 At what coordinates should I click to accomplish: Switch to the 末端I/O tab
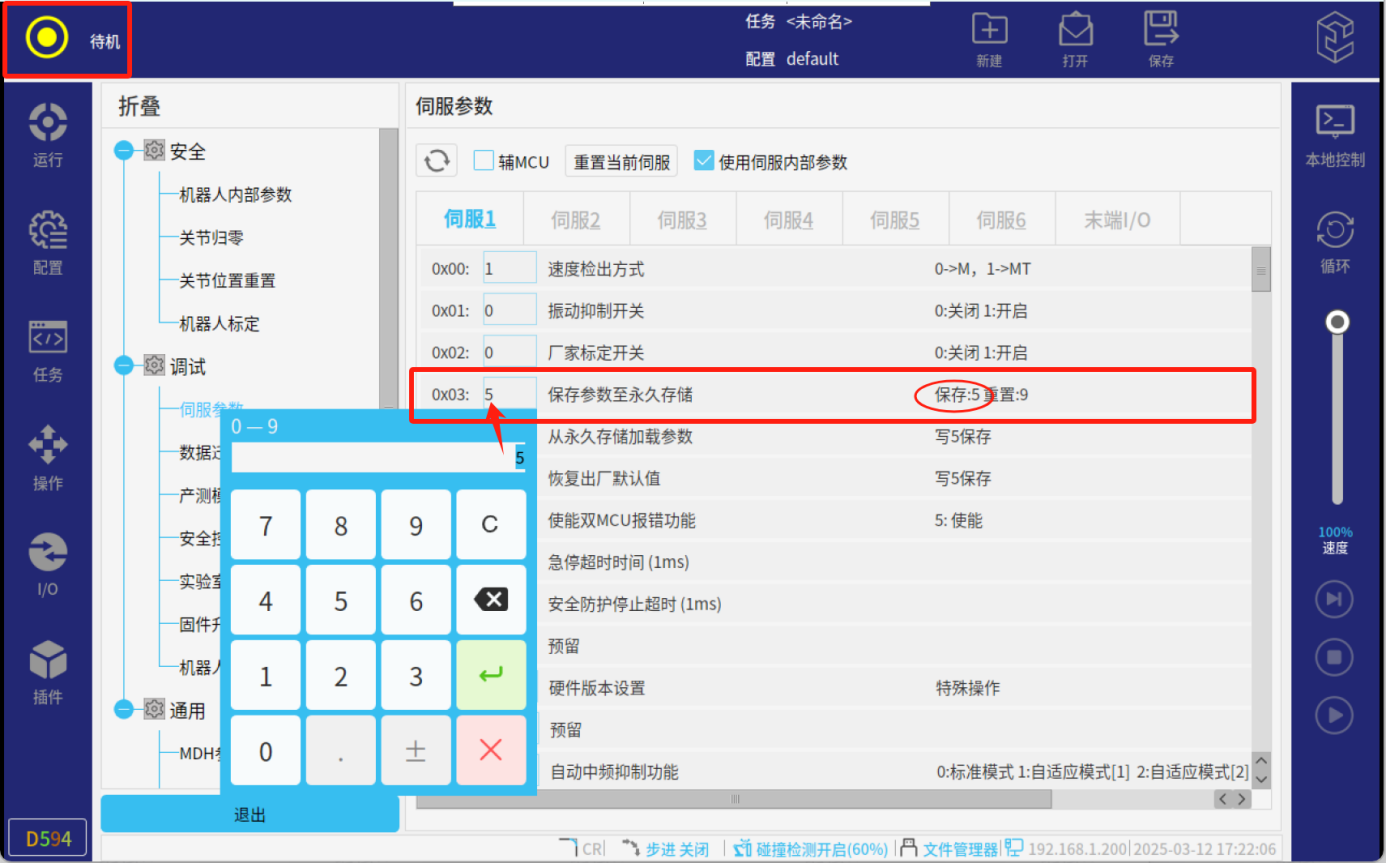[x=1117, y=220]
